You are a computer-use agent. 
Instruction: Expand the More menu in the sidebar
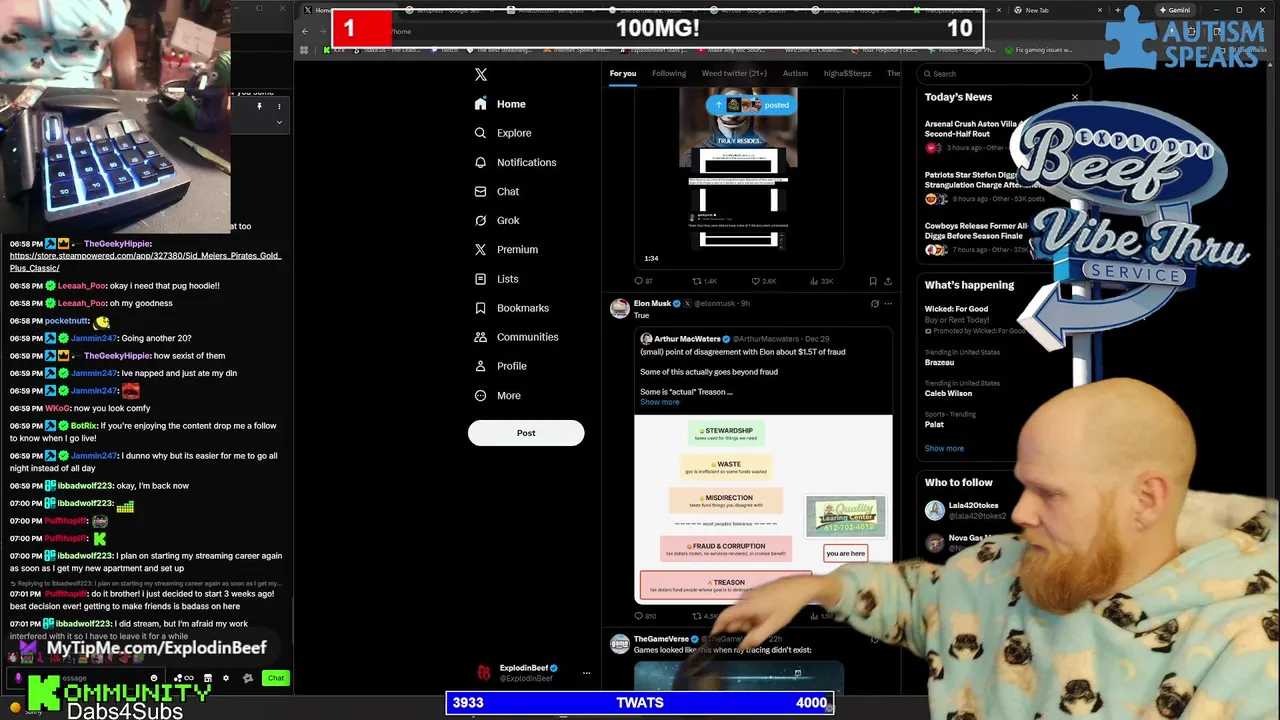(498, 395)
